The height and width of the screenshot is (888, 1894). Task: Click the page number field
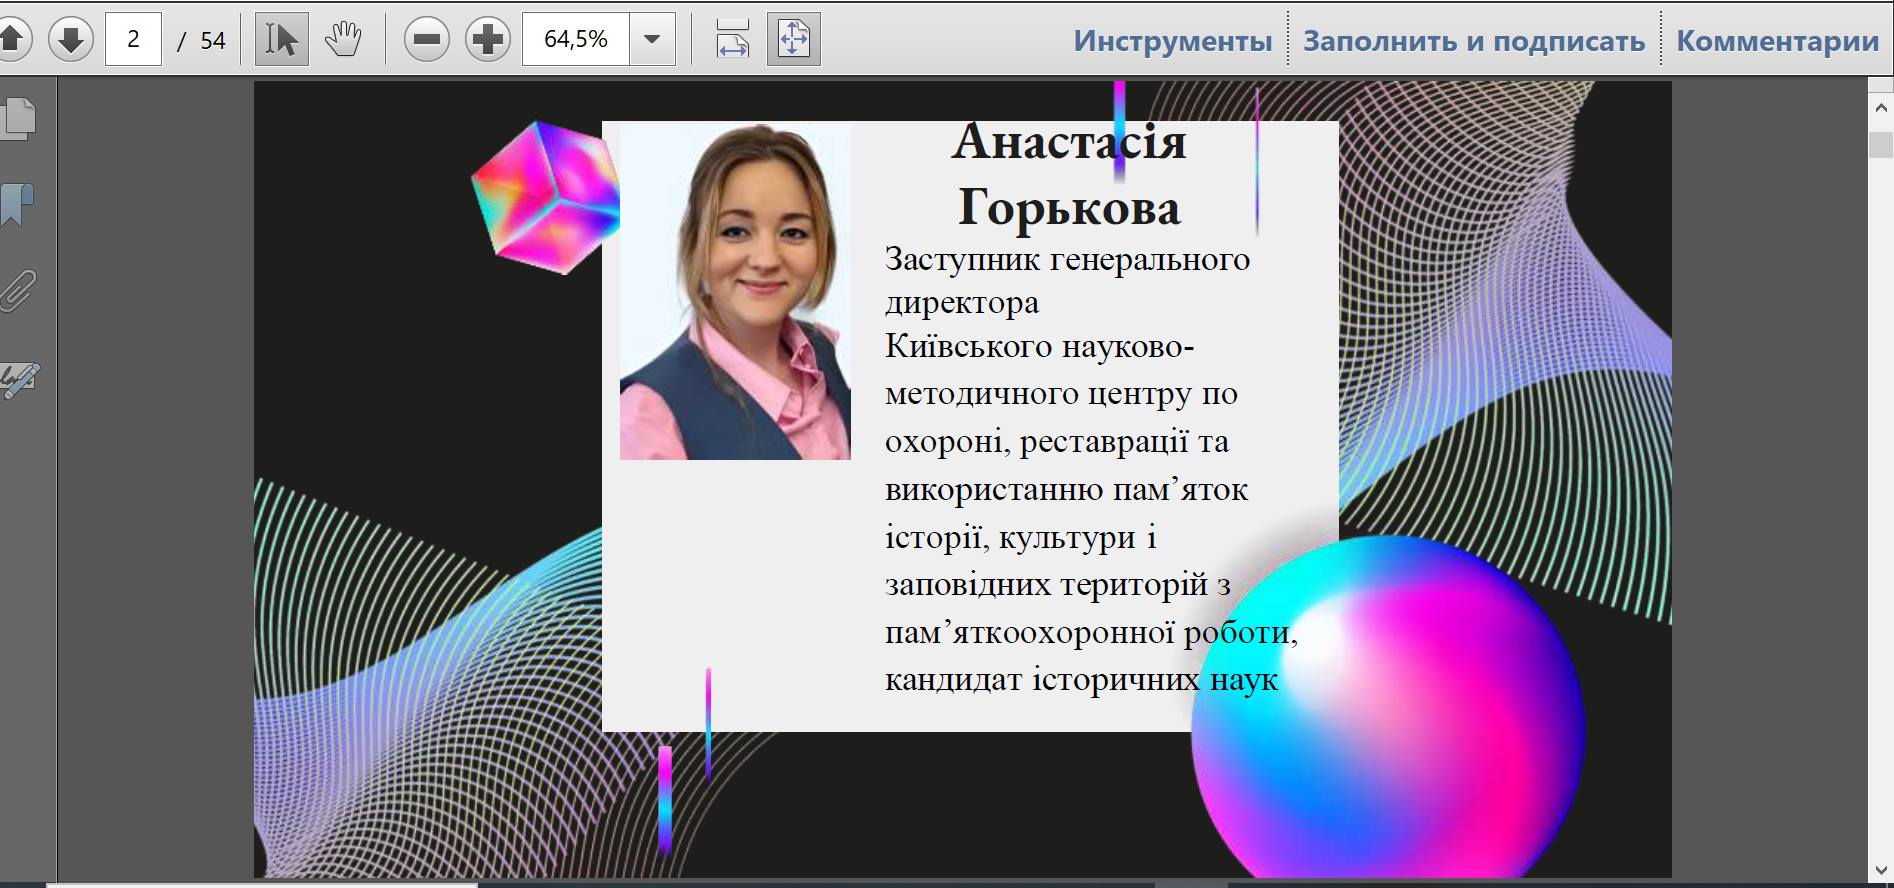133,40
